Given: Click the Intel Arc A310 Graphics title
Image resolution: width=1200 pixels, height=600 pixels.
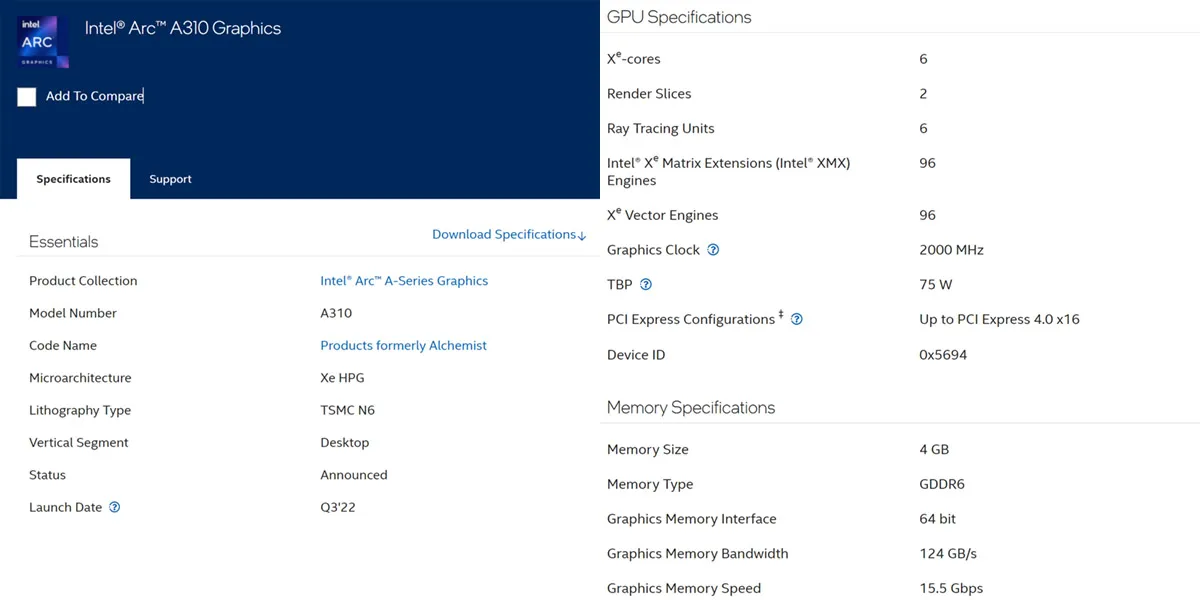Looking at the screenshot, I should coord(183,28).
